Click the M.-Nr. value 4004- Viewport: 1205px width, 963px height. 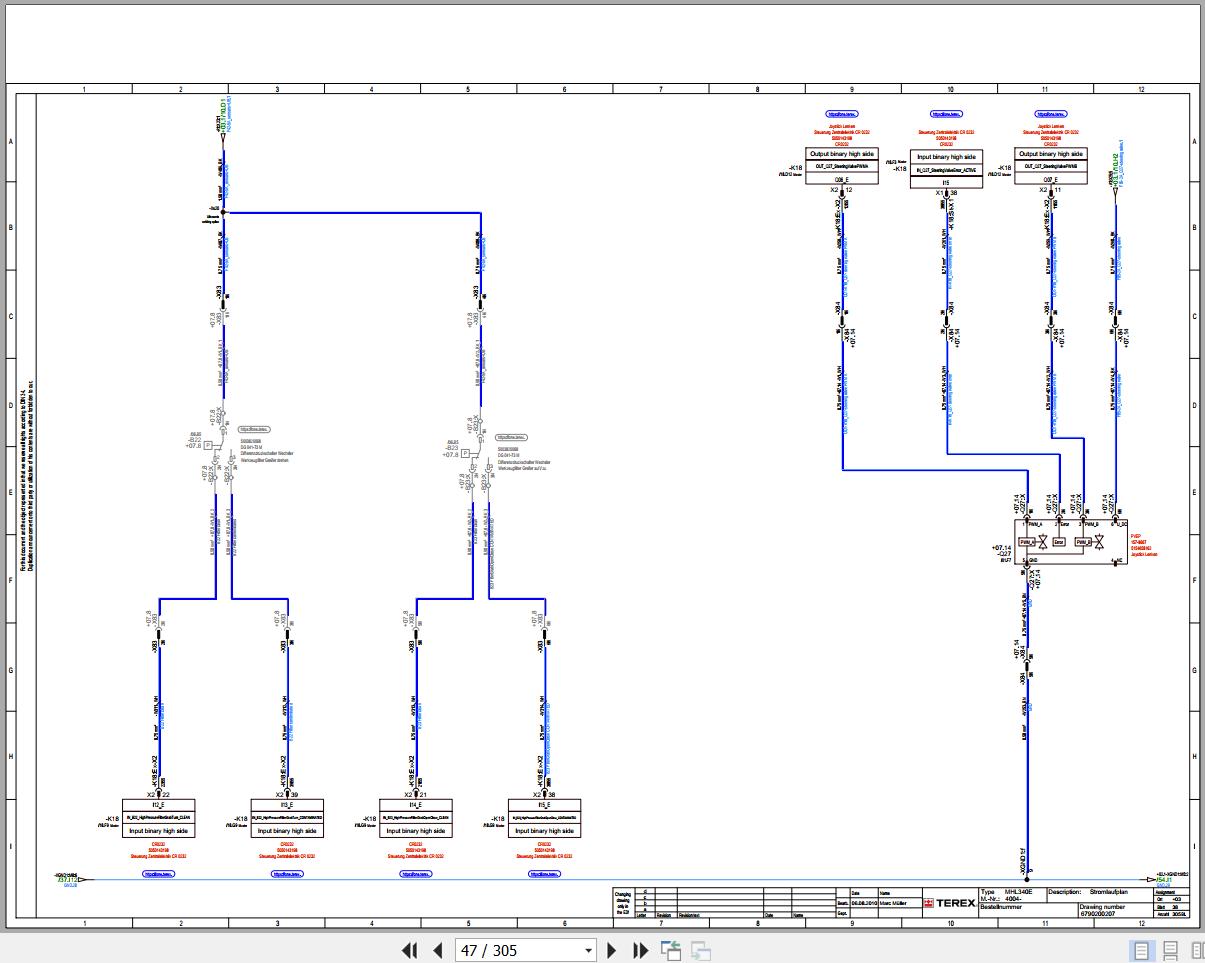click(1014, 898)
